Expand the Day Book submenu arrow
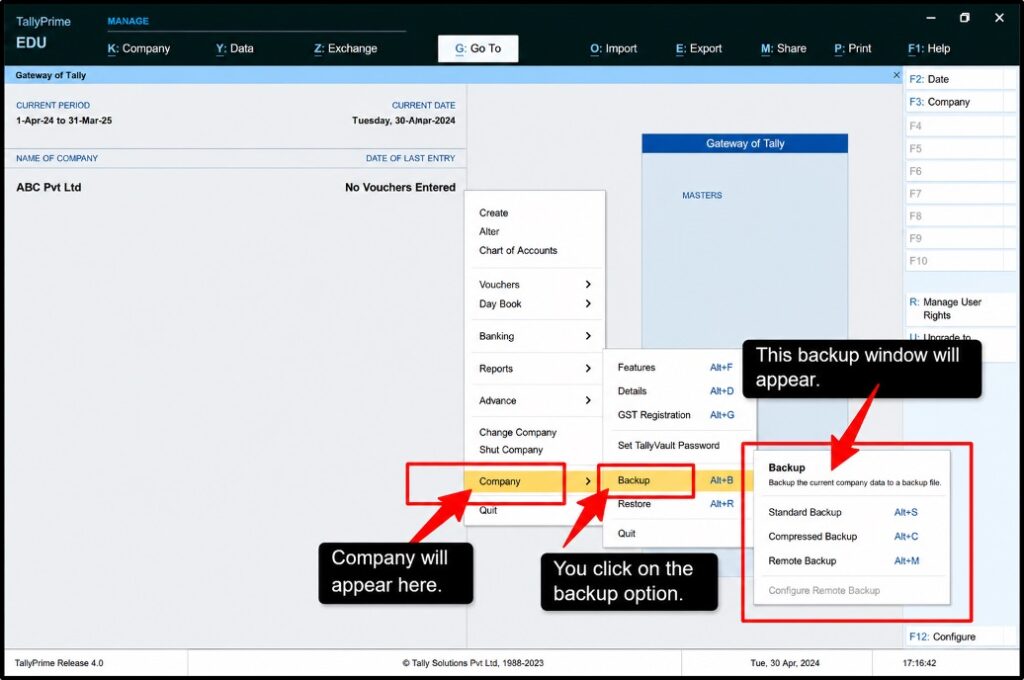Screen dimensions: 1024x680 coord(588,304)
